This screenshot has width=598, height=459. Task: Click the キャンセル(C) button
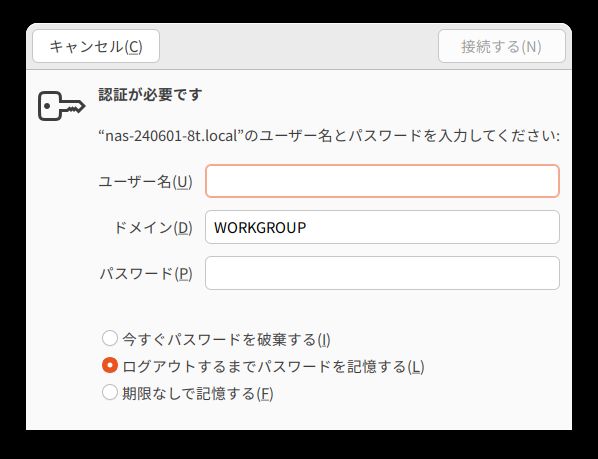(96, 46)
